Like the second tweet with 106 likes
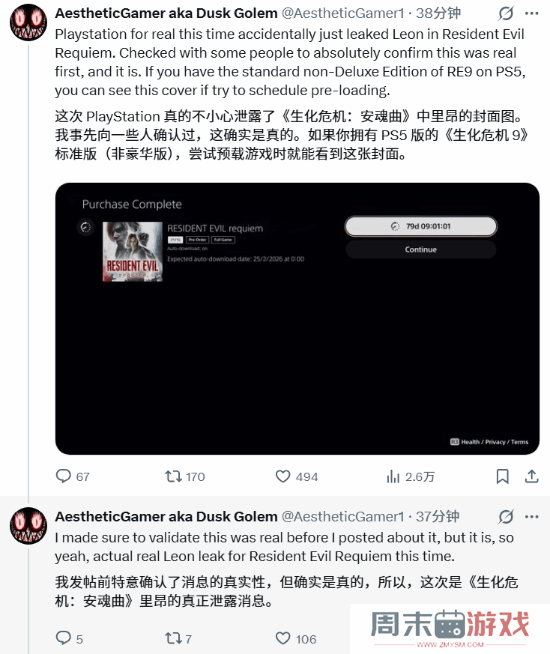The width and height of the screenshot is (550, 654). tap(296, 638)
